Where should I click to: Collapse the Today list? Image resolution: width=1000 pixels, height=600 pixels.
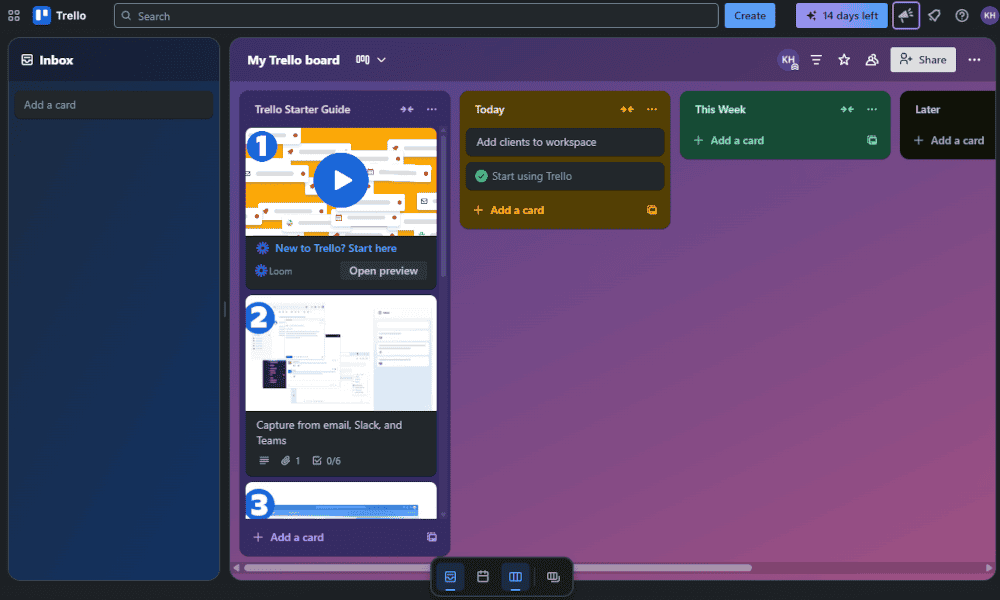pos(627,110)
